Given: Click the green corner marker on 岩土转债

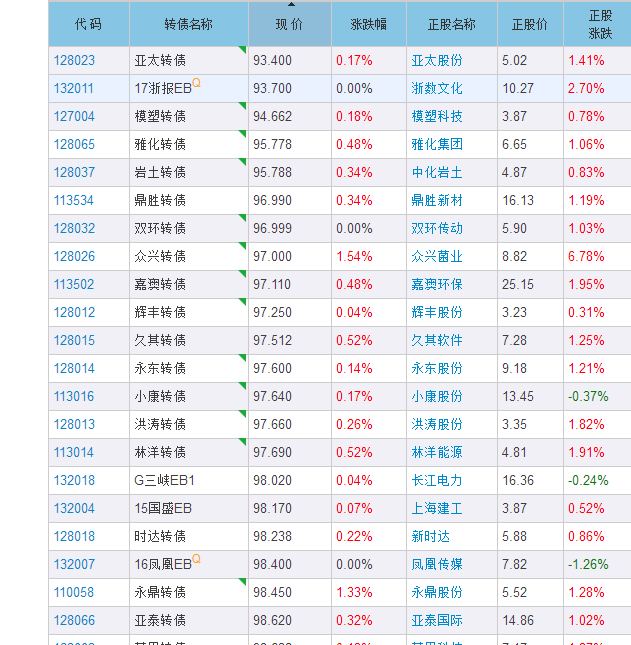Looking at the screenshot, I should 243,161.
